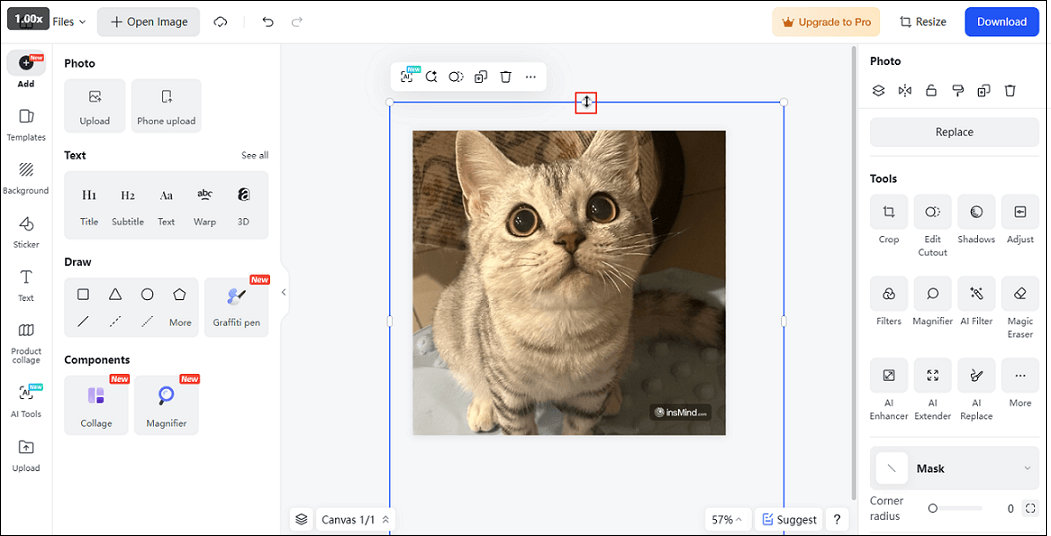Click the AI tool in floating toolbar
Screen dimensions: 1051x536
click(408, 76)
